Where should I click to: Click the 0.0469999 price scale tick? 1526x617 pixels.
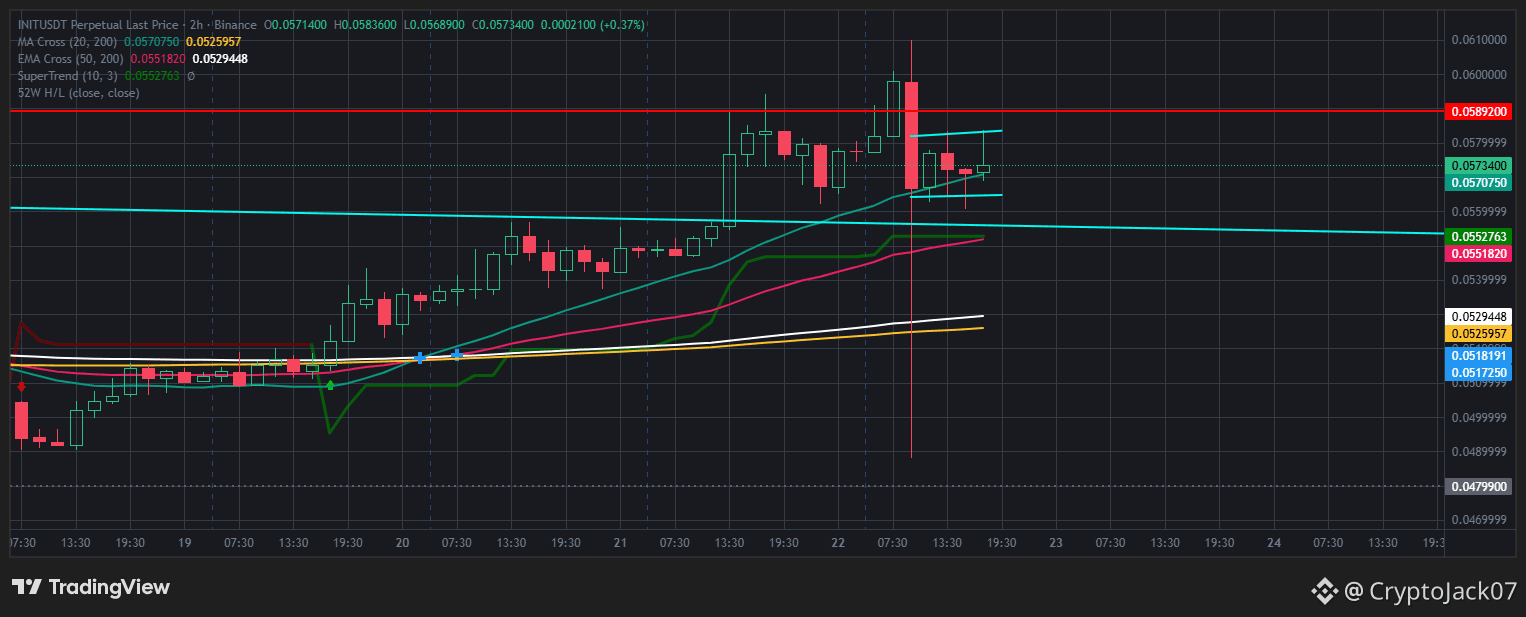(x=1478, y=520)
